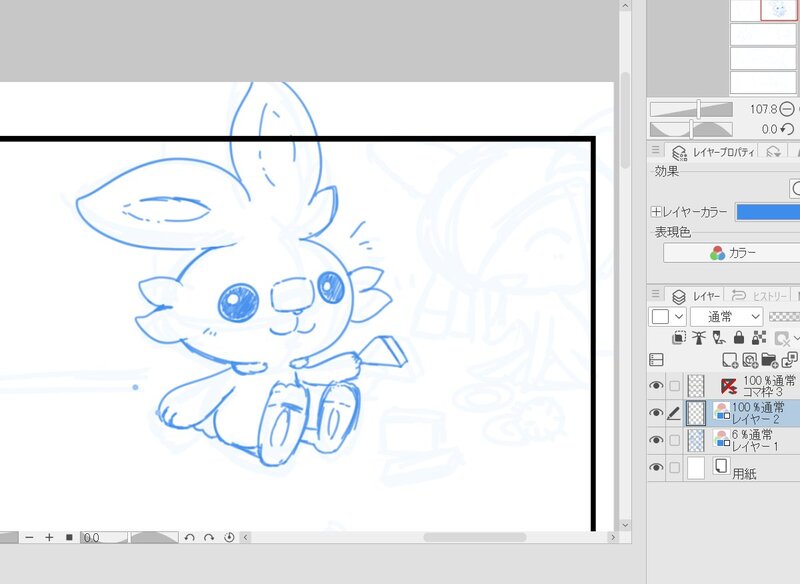Screen dimensions: 800x584
Task: Click horizontal scrollbar left arrow
Action: pyautogui.click(x=245, y=537)
